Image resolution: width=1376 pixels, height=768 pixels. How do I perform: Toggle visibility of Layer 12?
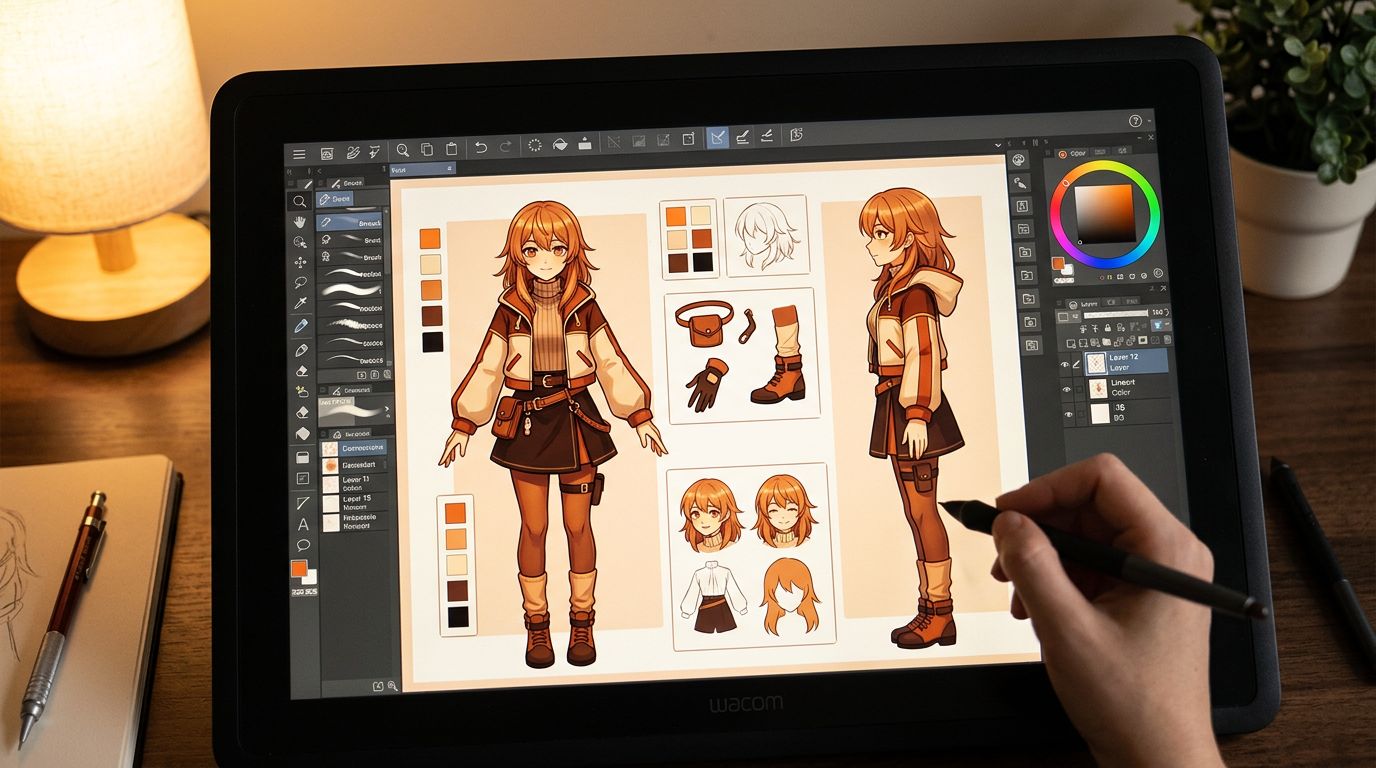(x=1066, y=364)
